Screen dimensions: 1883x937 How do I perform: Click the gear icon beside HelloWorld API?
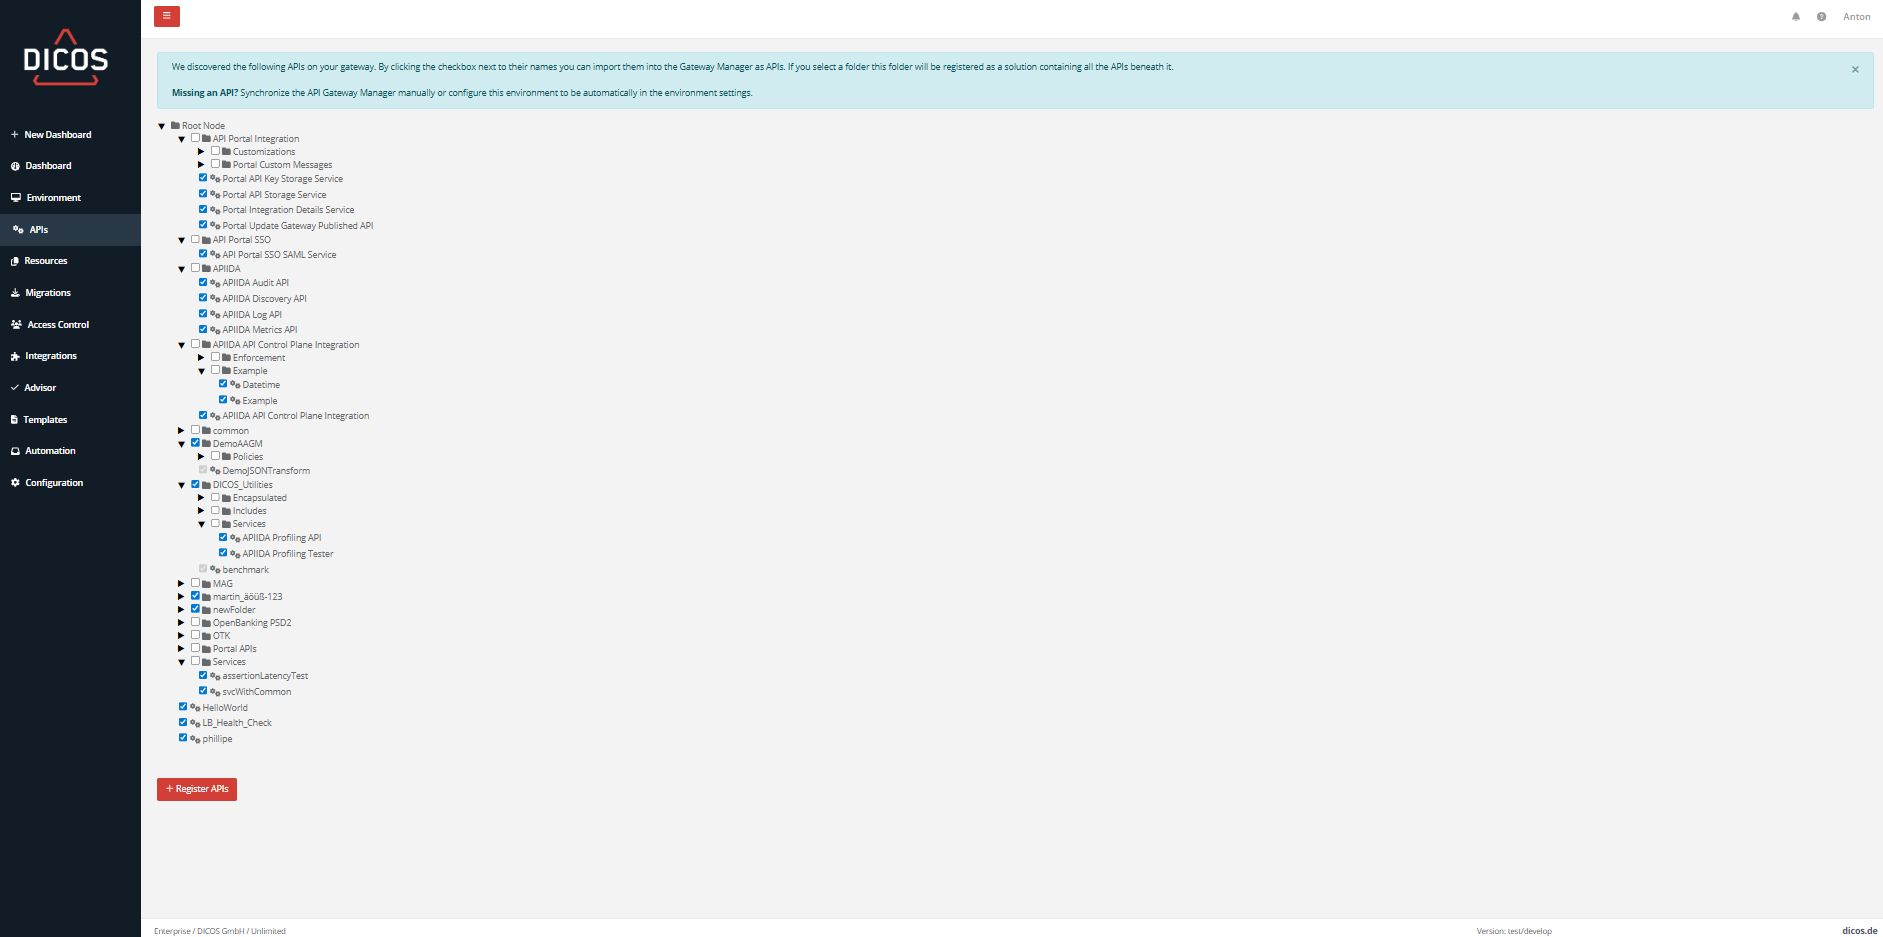pos(195,708)
